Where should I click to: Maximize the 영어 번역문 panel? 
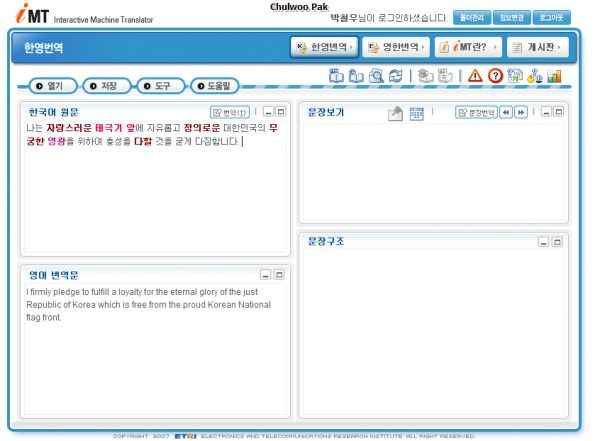pyautogui.click(x=279, y=274)
